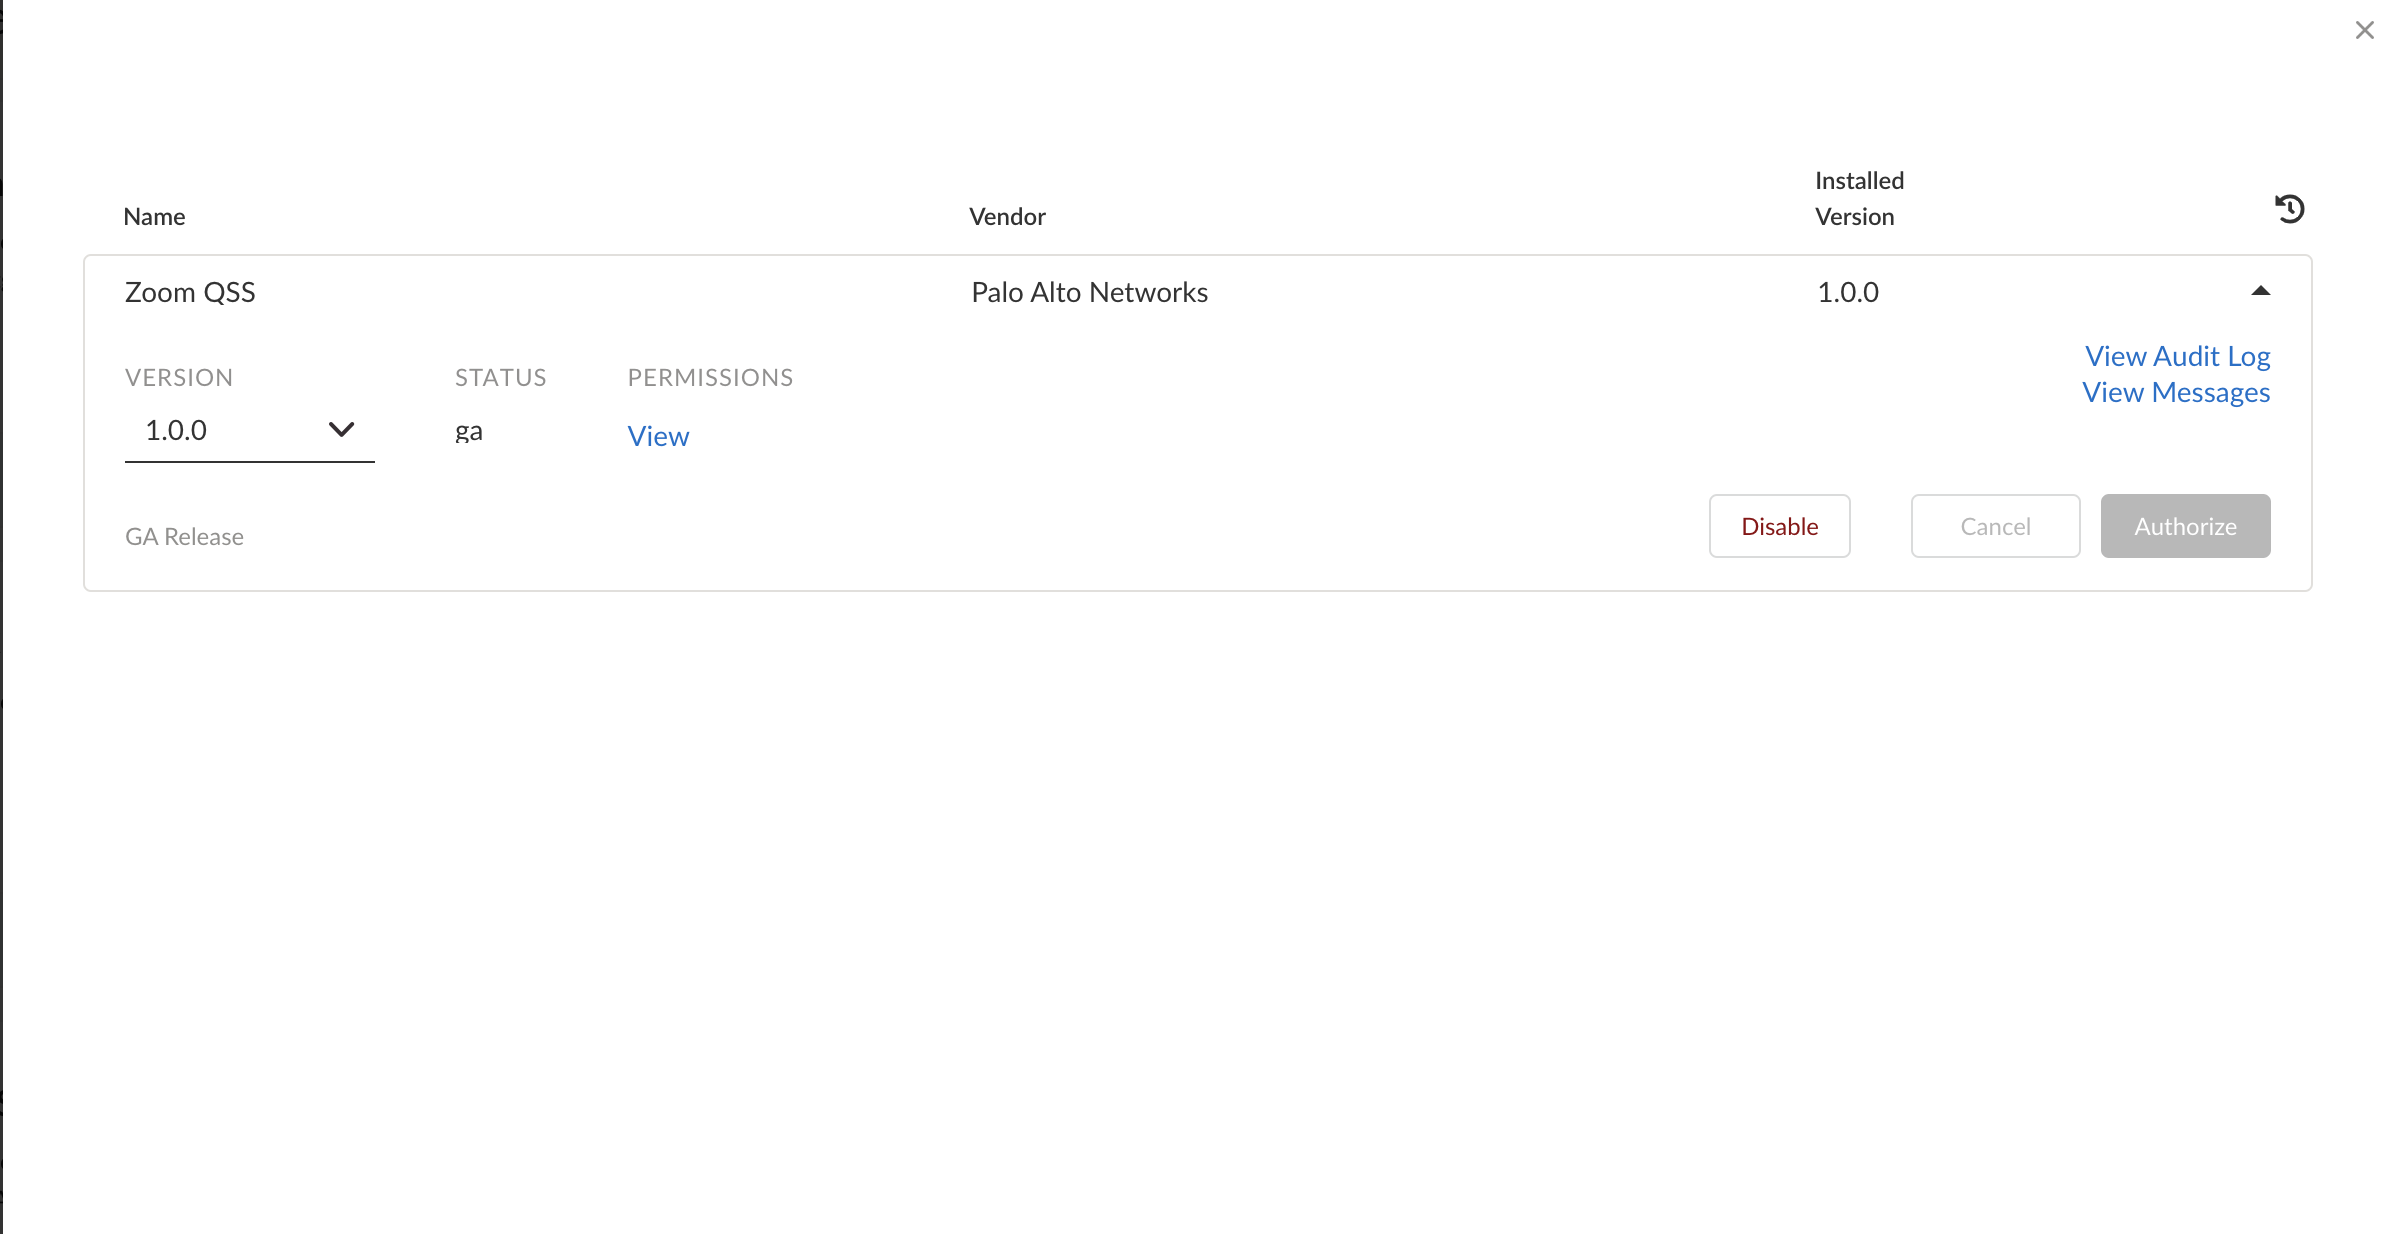
Task: Click the View link under PERMISSIONS
Action: pos(658,436)
